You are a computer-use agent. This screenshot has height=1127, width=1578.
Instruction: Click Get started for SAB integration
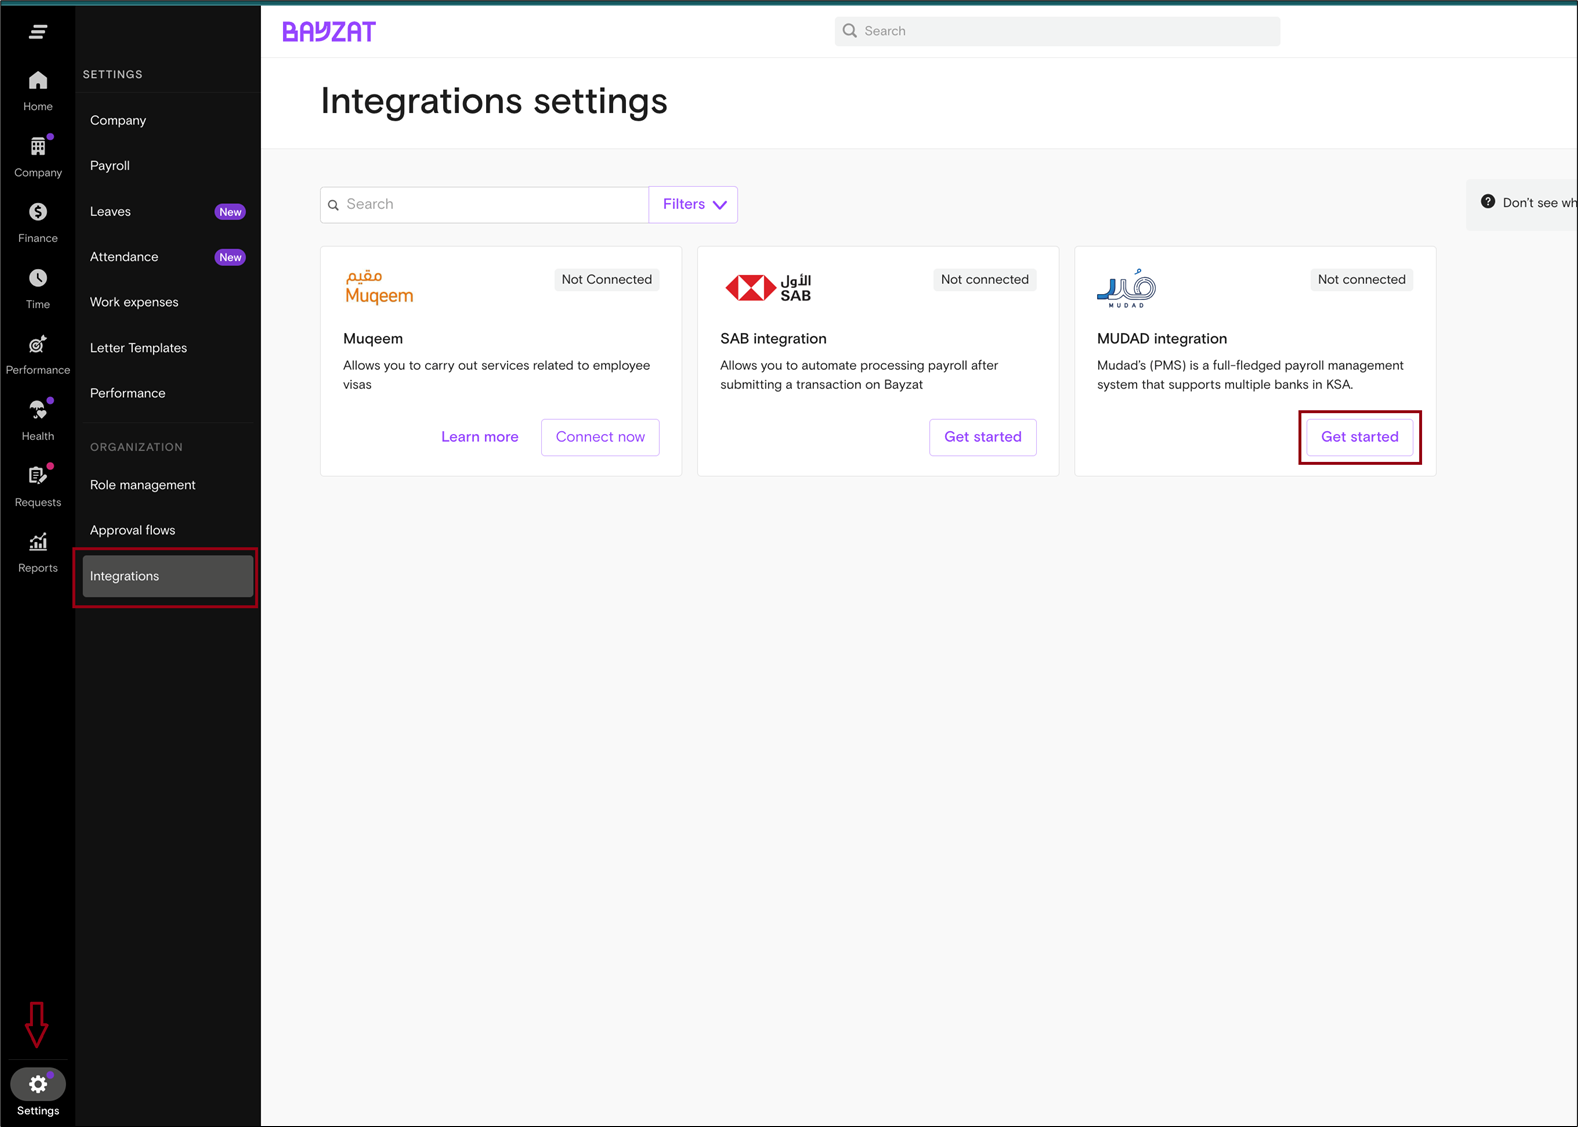[983, 437]
